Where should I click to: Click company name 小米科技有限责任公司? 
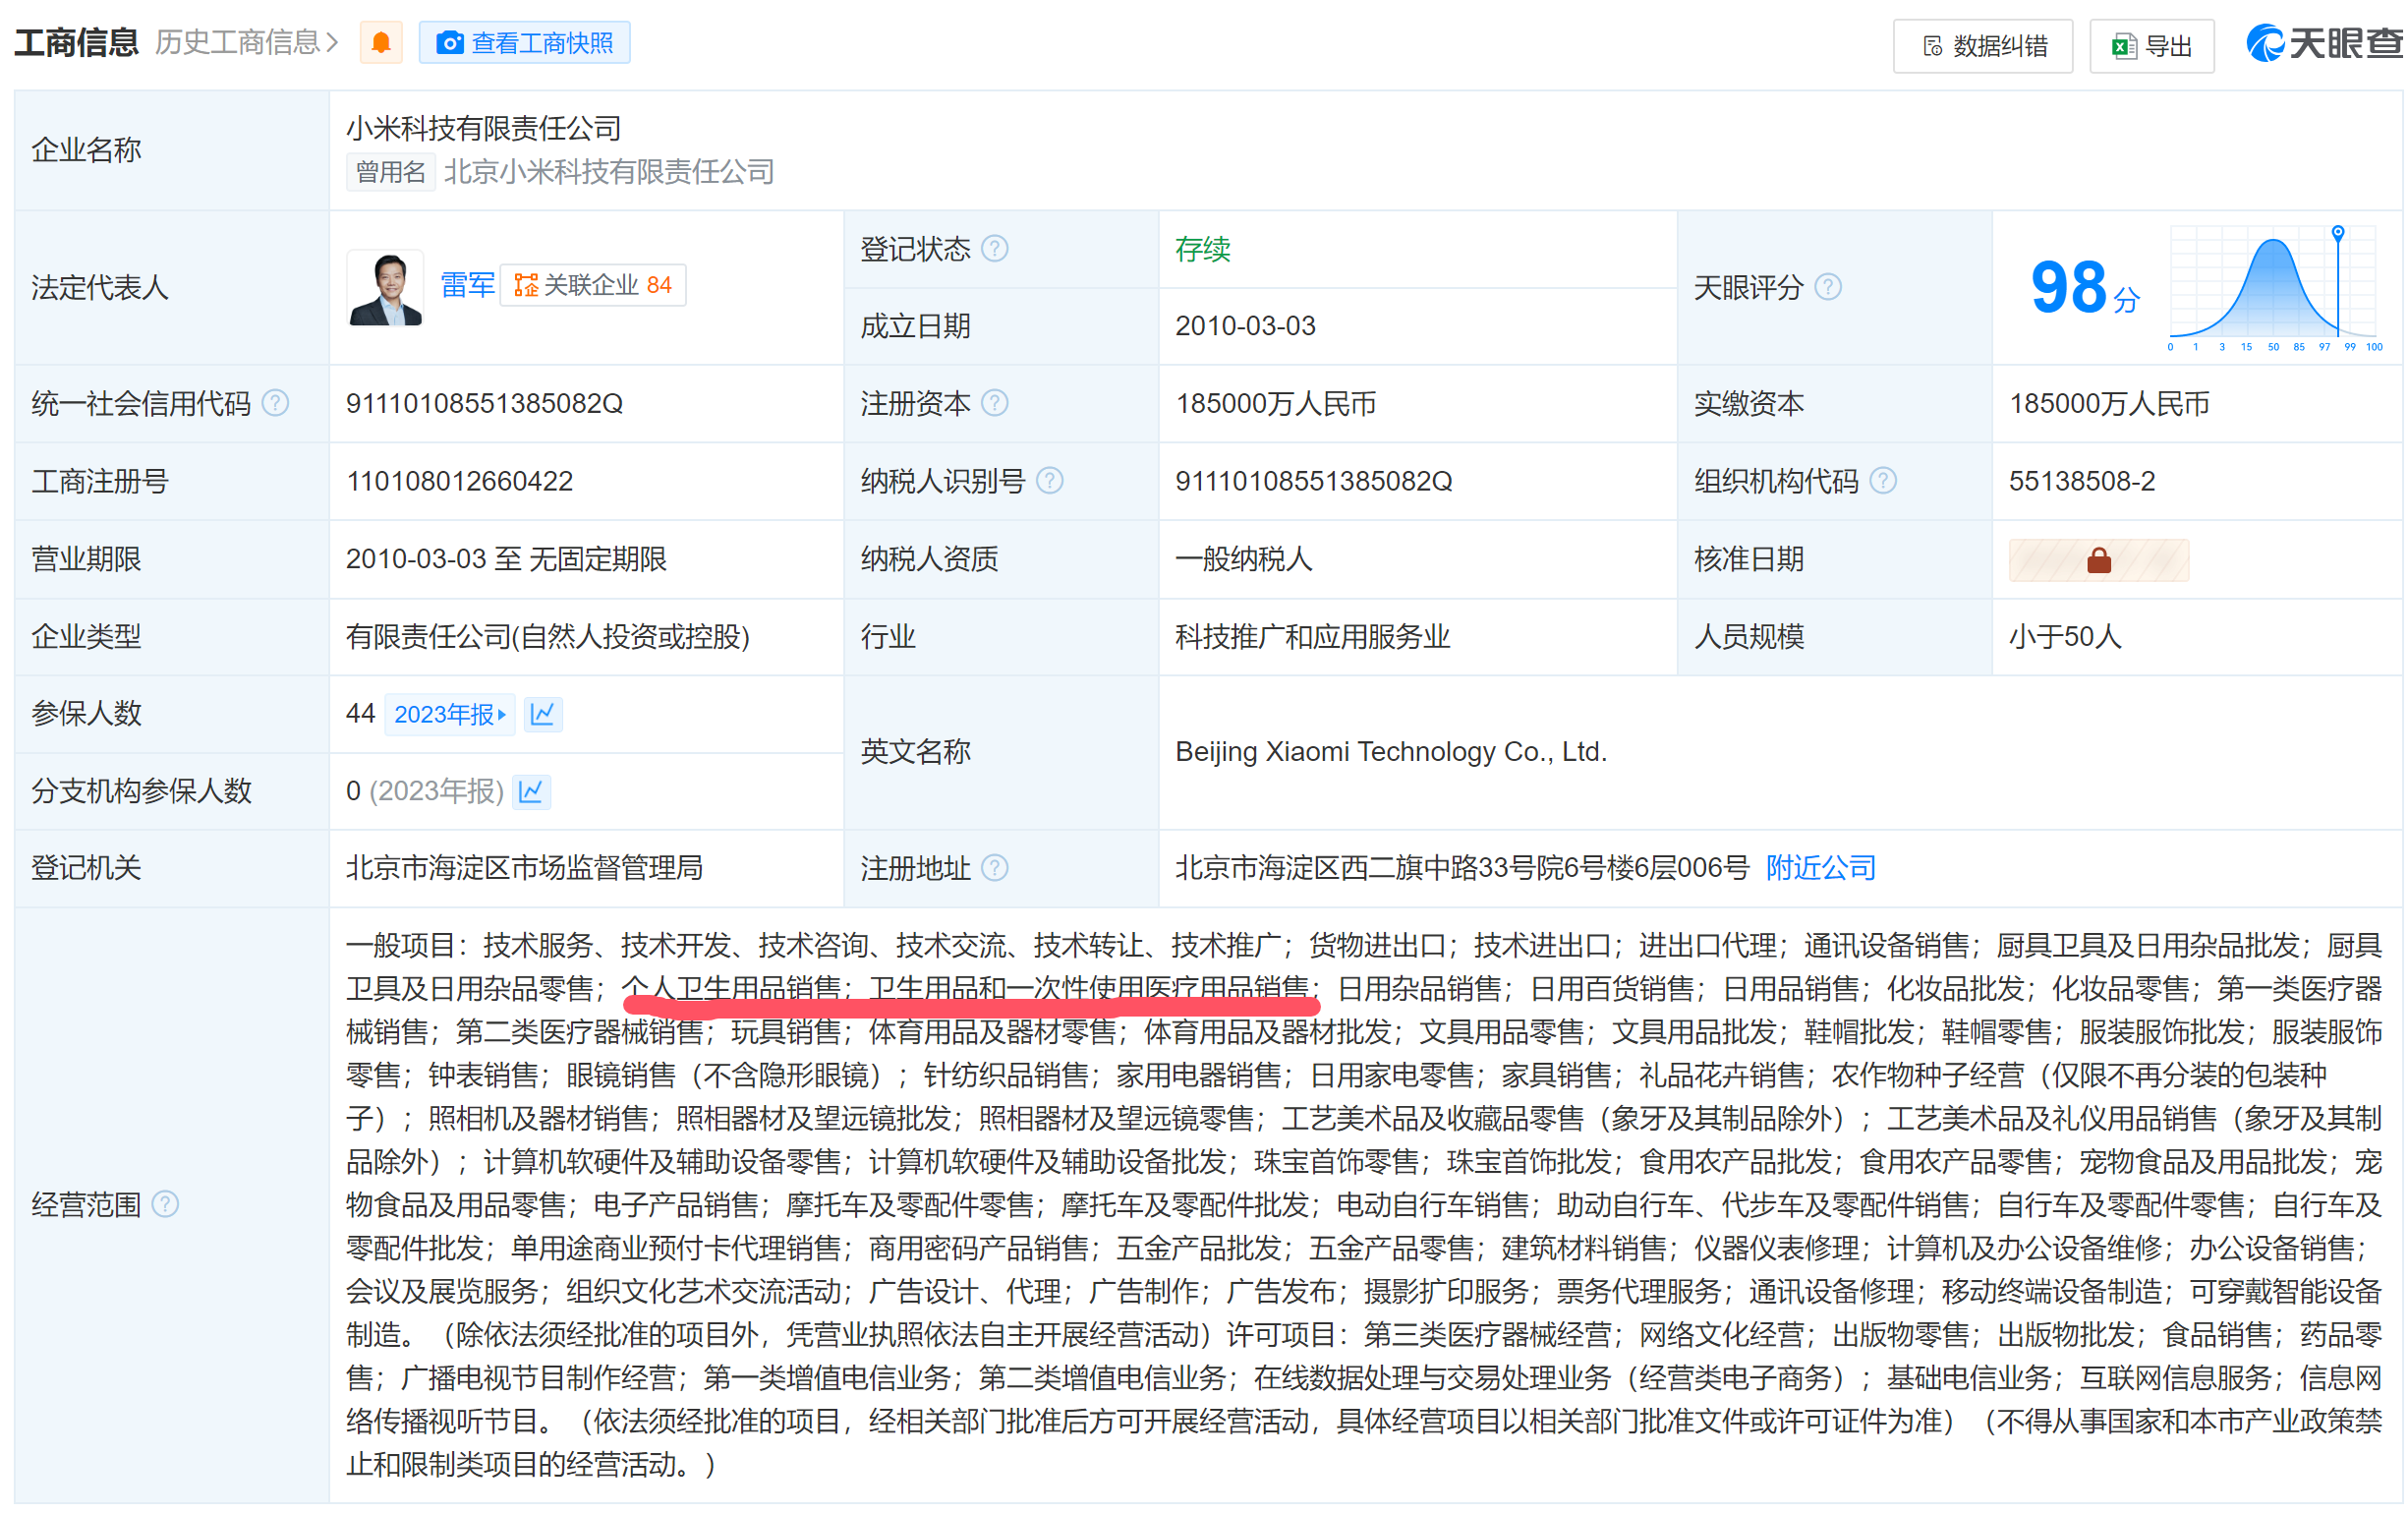coord(484,128)
